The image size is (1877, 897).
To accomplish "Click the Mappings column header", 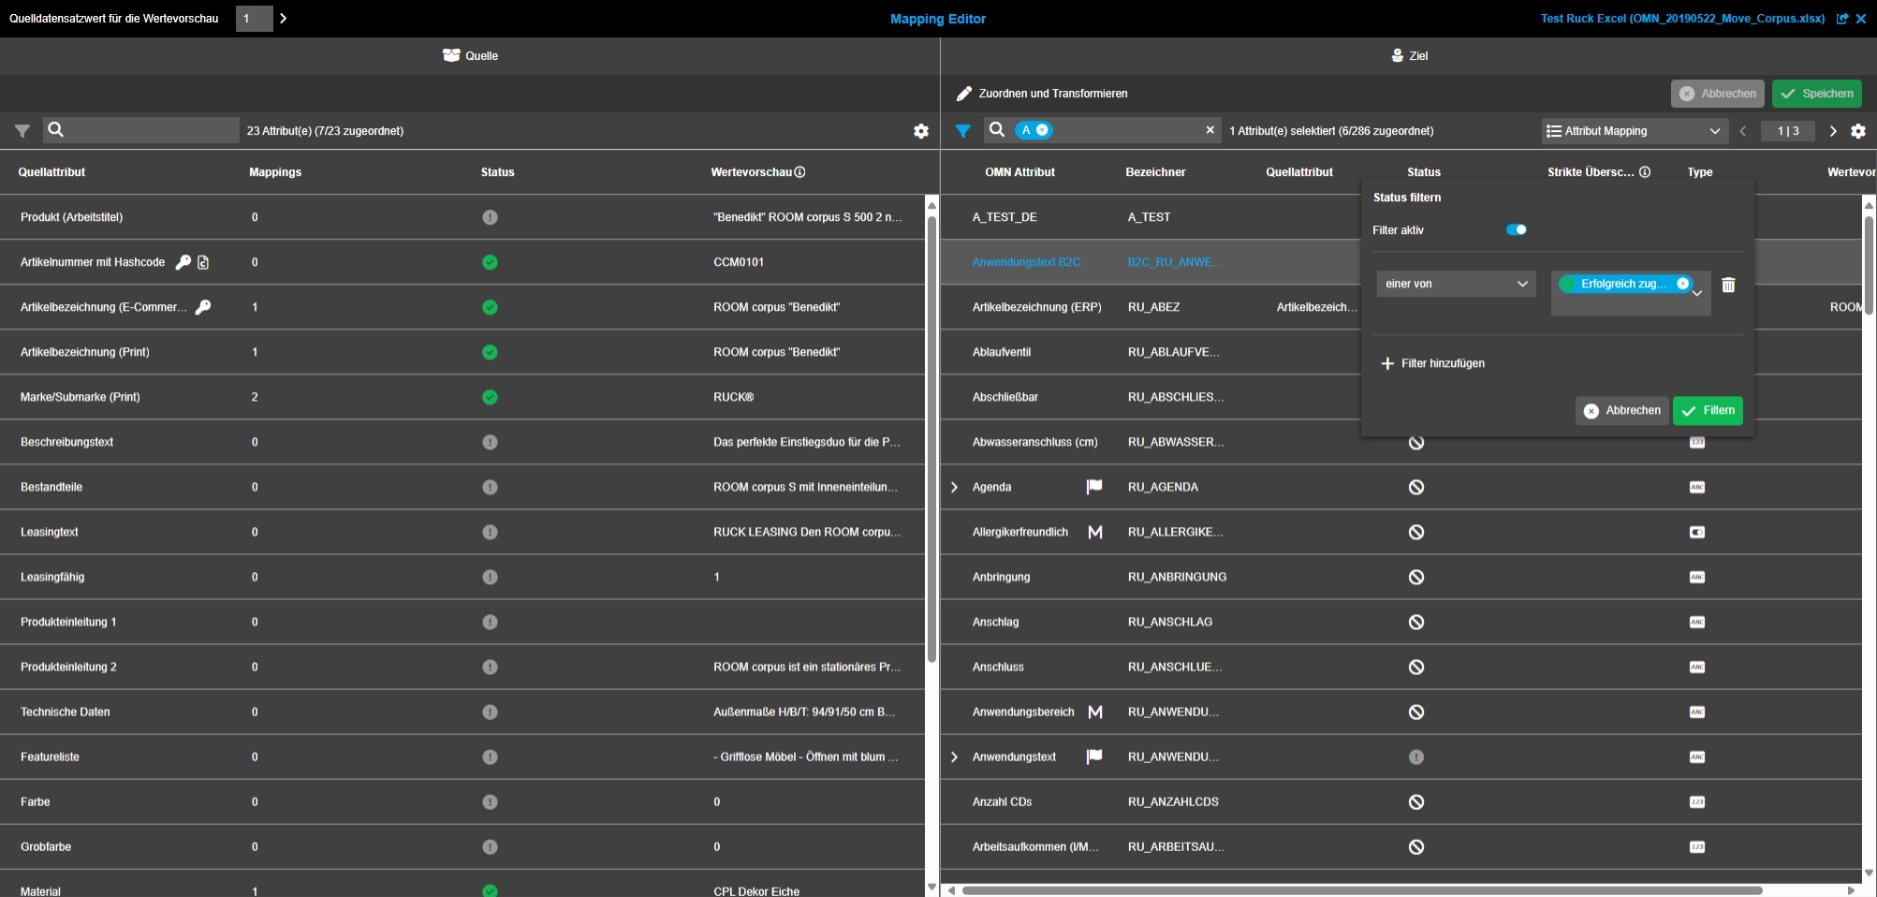I will coord(275,172).
